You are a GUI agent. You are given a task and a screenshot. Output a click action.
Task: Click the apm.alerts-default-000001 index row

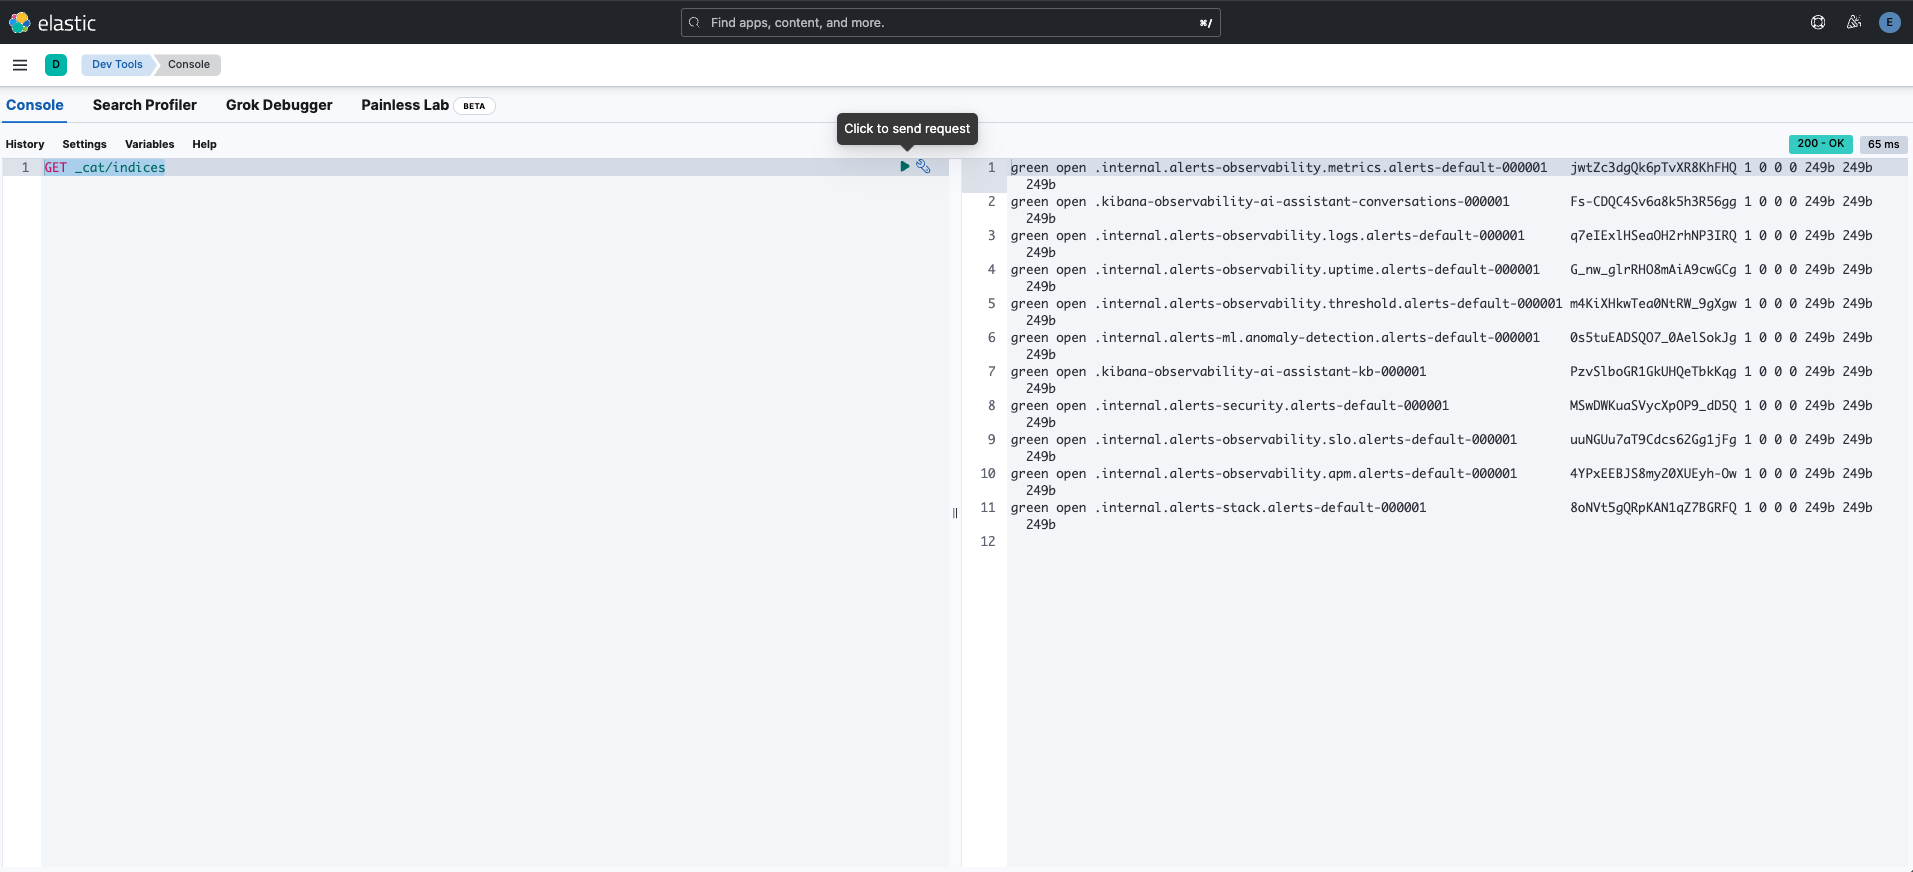[1441, 482]
